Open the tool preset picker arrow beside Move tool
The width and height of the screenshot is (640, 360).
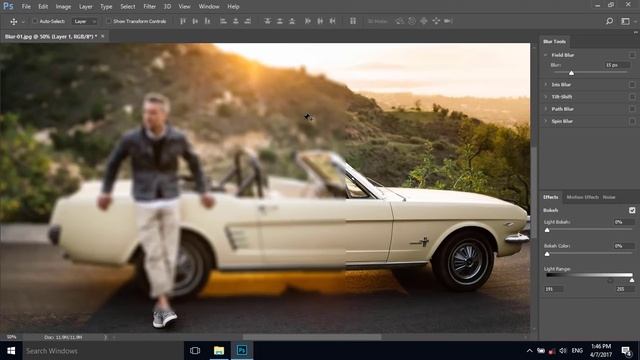click(x=23, y=21)
